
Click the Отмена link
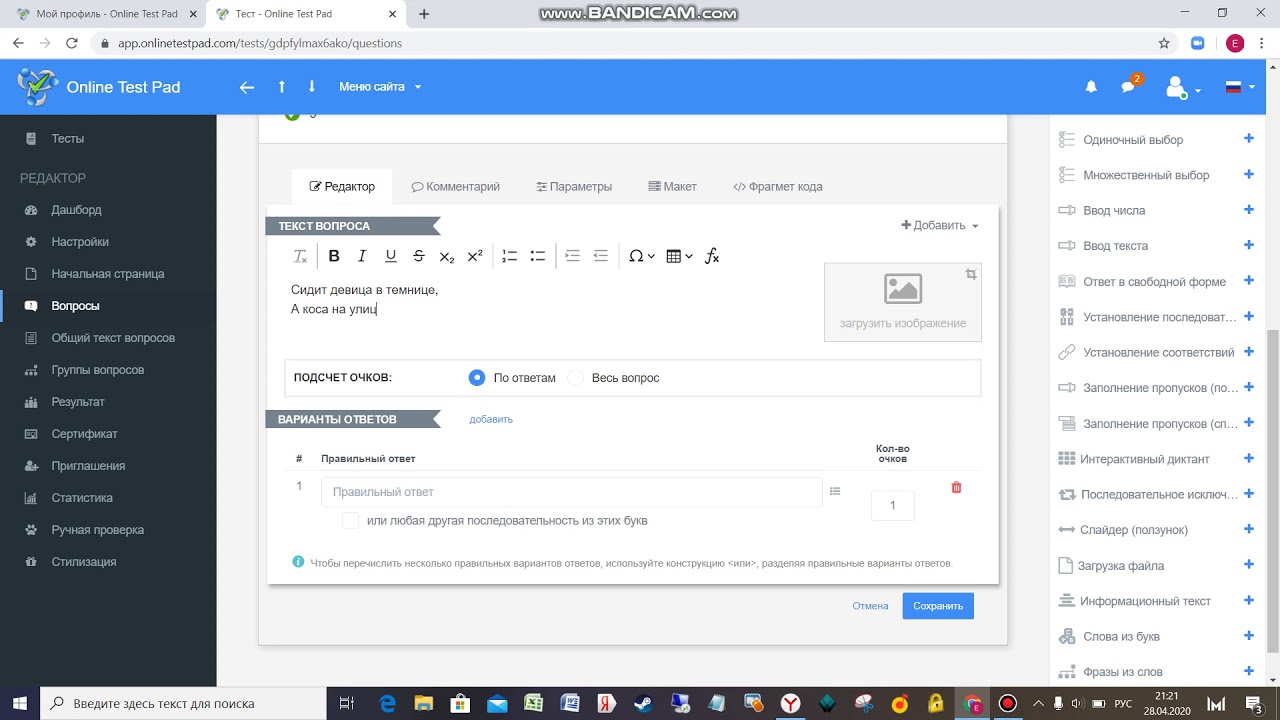[x=871, y=606]
